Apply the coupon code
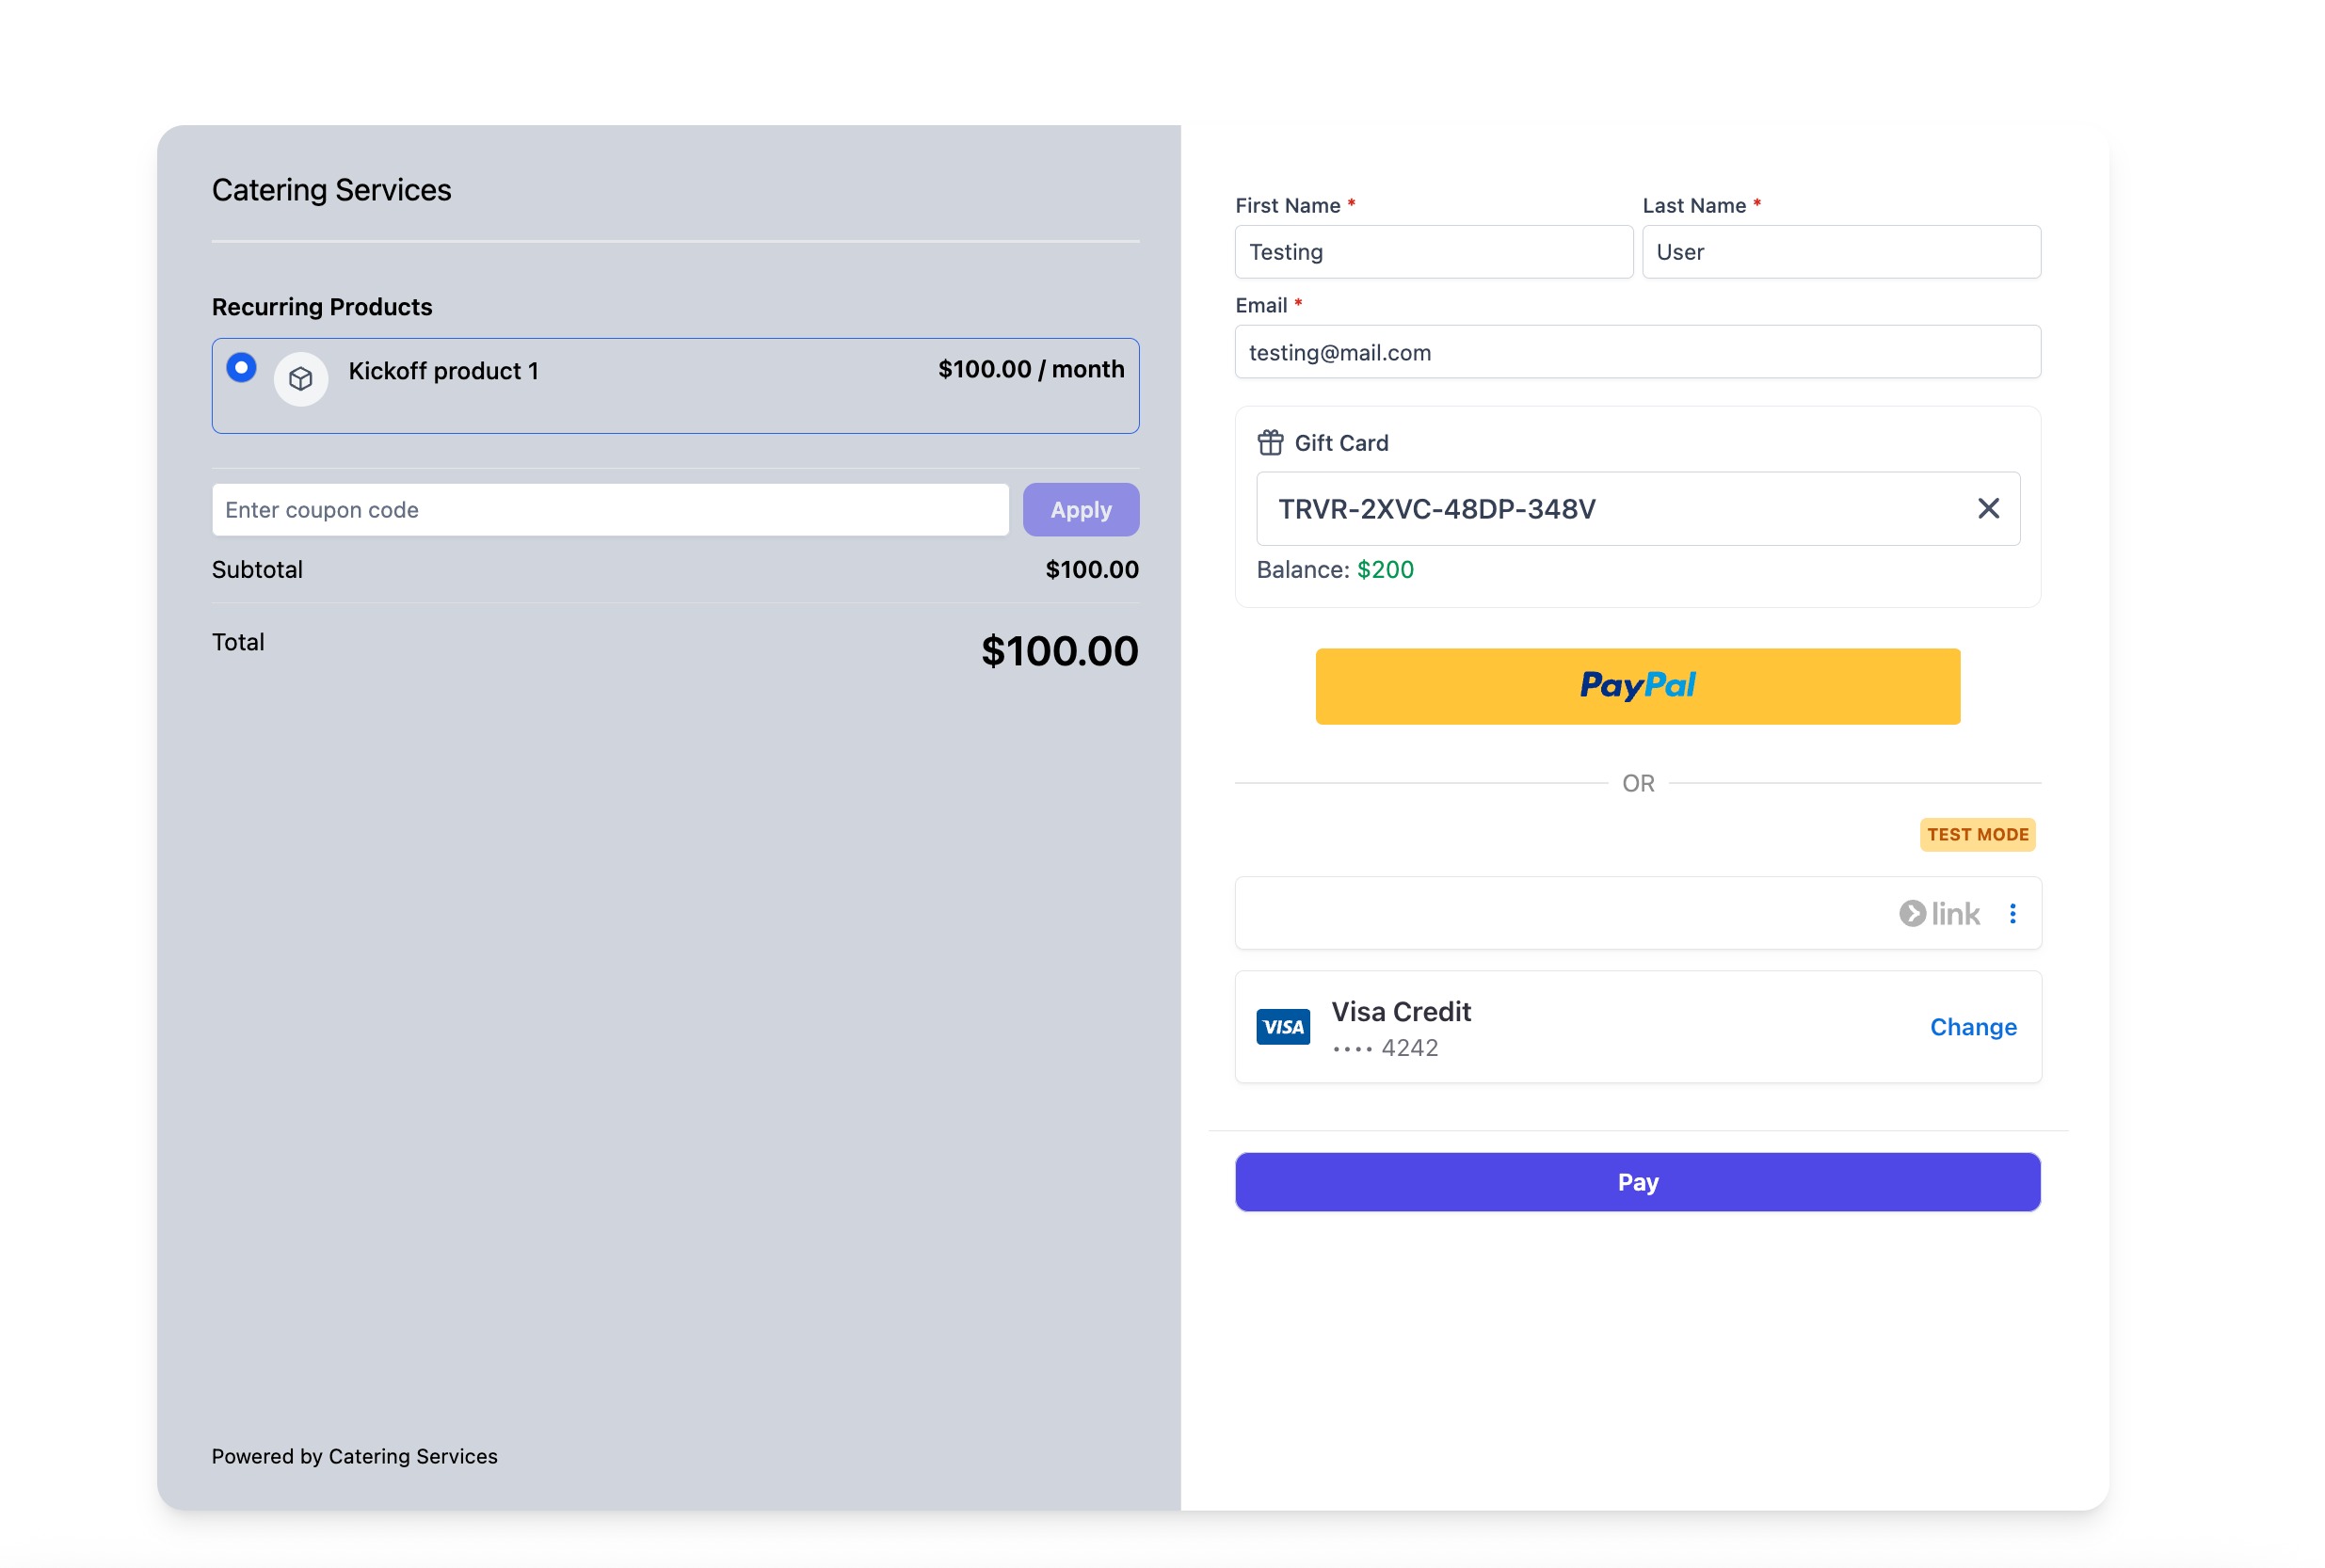Image resolution: width=2325 pixels, height=1568 pixels. [x=1080, y=510]
